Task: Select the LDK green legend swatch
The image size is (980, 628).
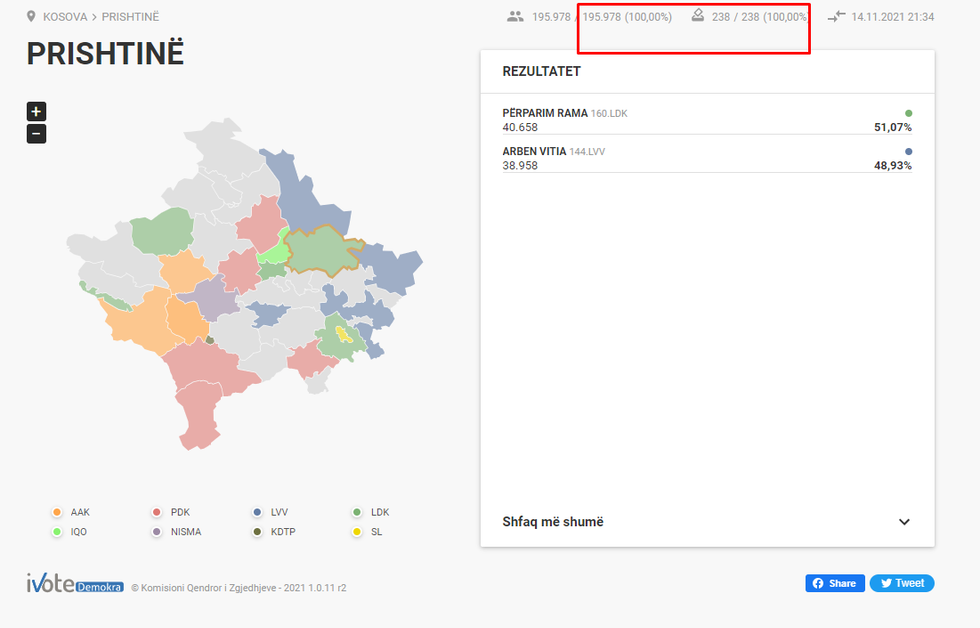Action: point(357,513)
